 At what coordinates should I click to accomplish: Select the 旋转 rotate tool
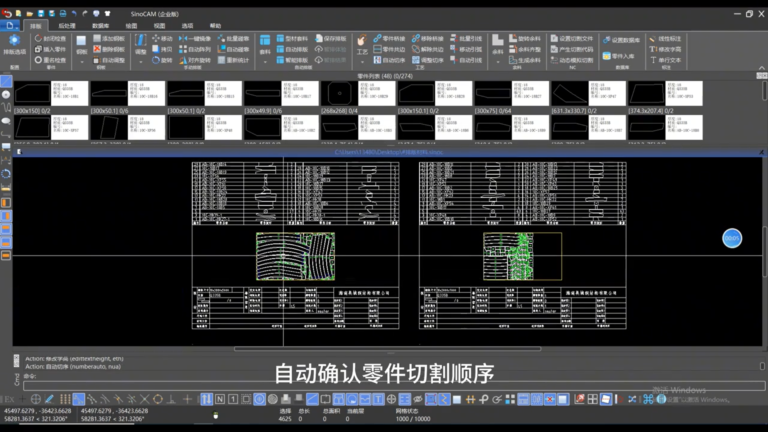[162, 60]
